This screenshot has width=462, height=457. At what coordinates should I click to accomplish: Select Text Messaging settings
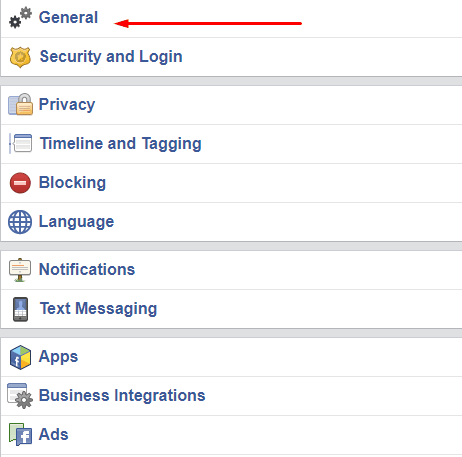(98, 309)
